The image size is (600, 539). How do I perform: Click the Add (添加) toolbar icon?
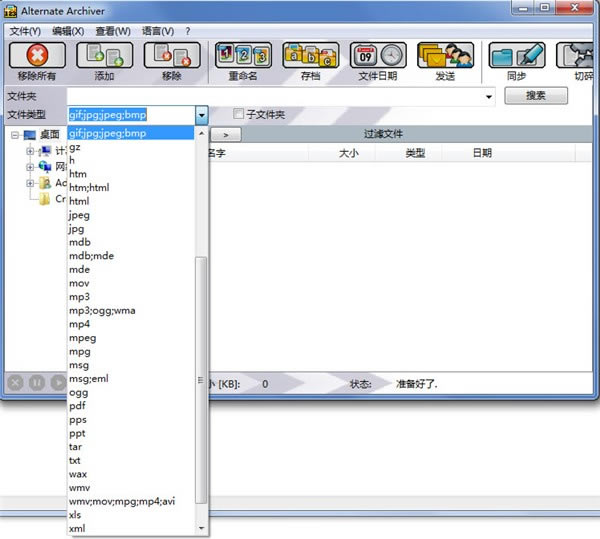pyautogui.click(x=104, y=56)
